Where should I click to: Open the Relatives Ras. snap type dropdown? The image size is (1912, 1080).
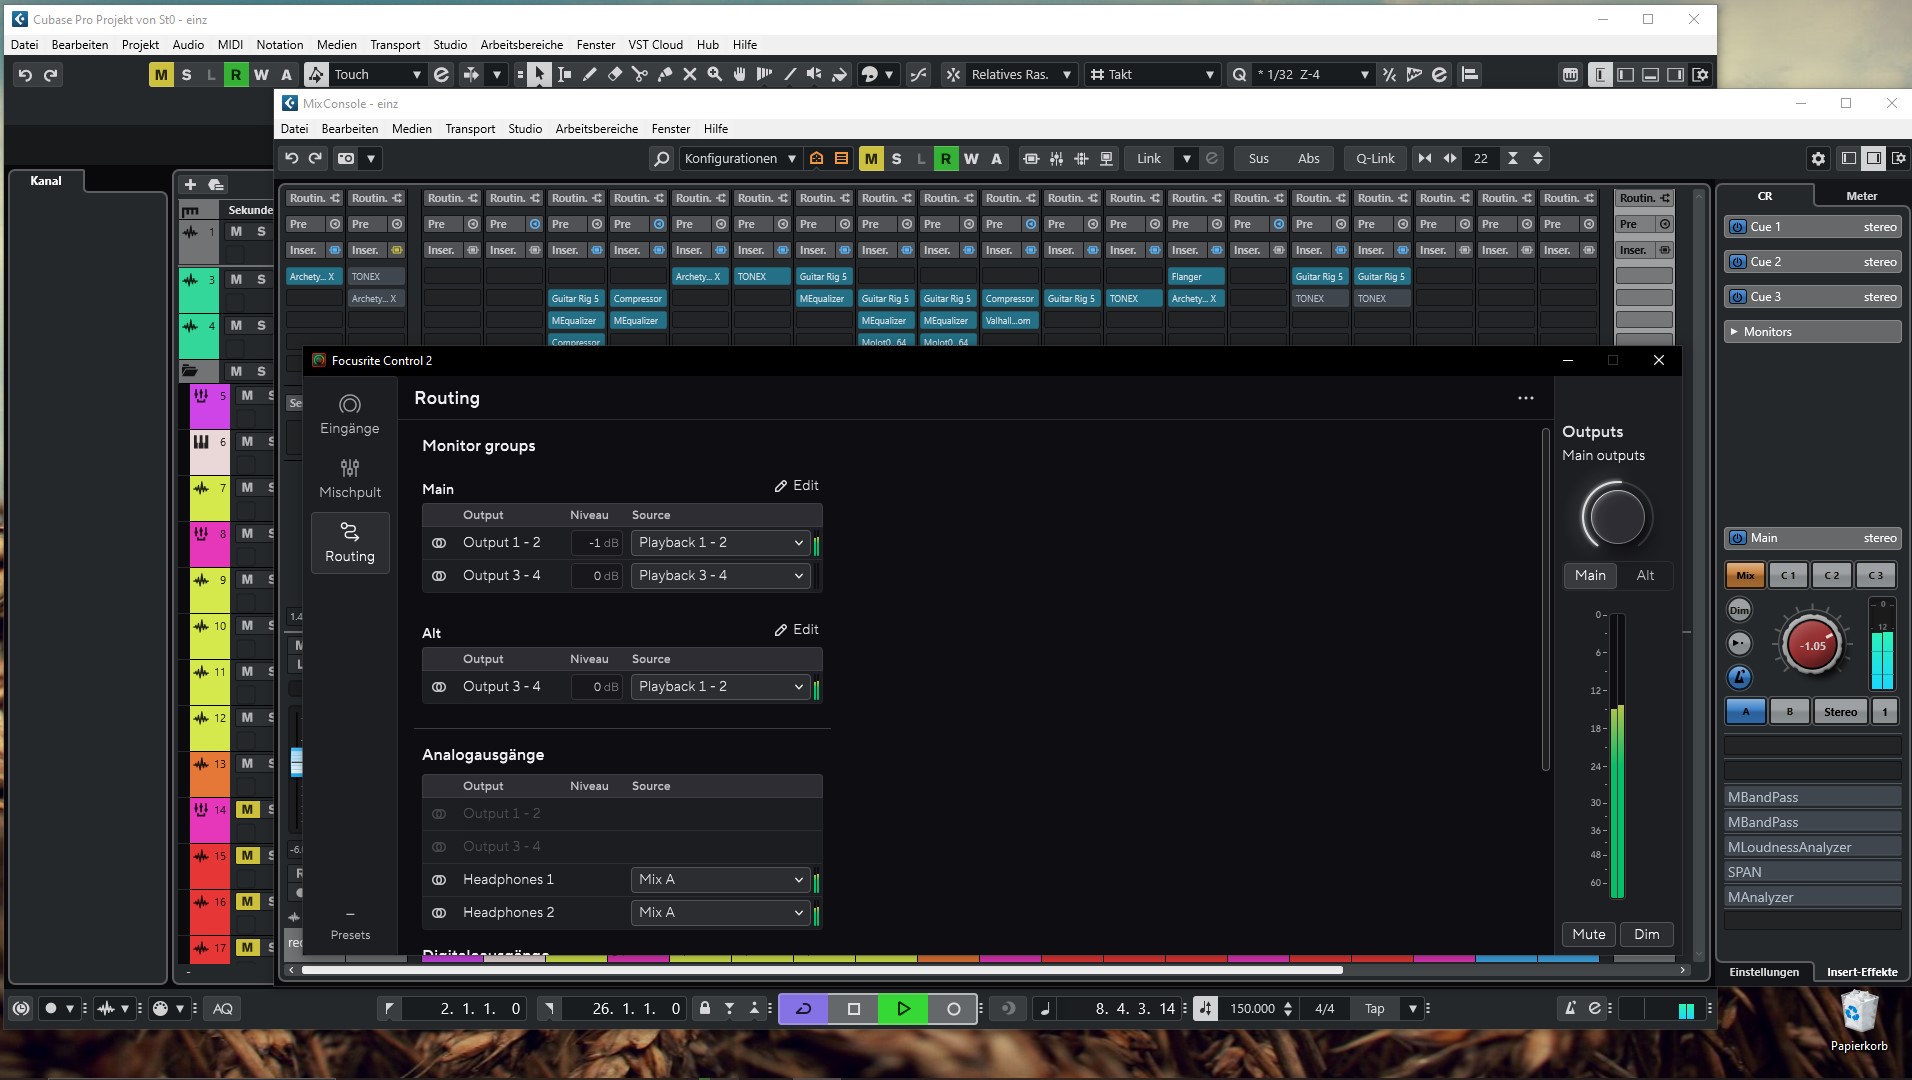point(1020,74)
